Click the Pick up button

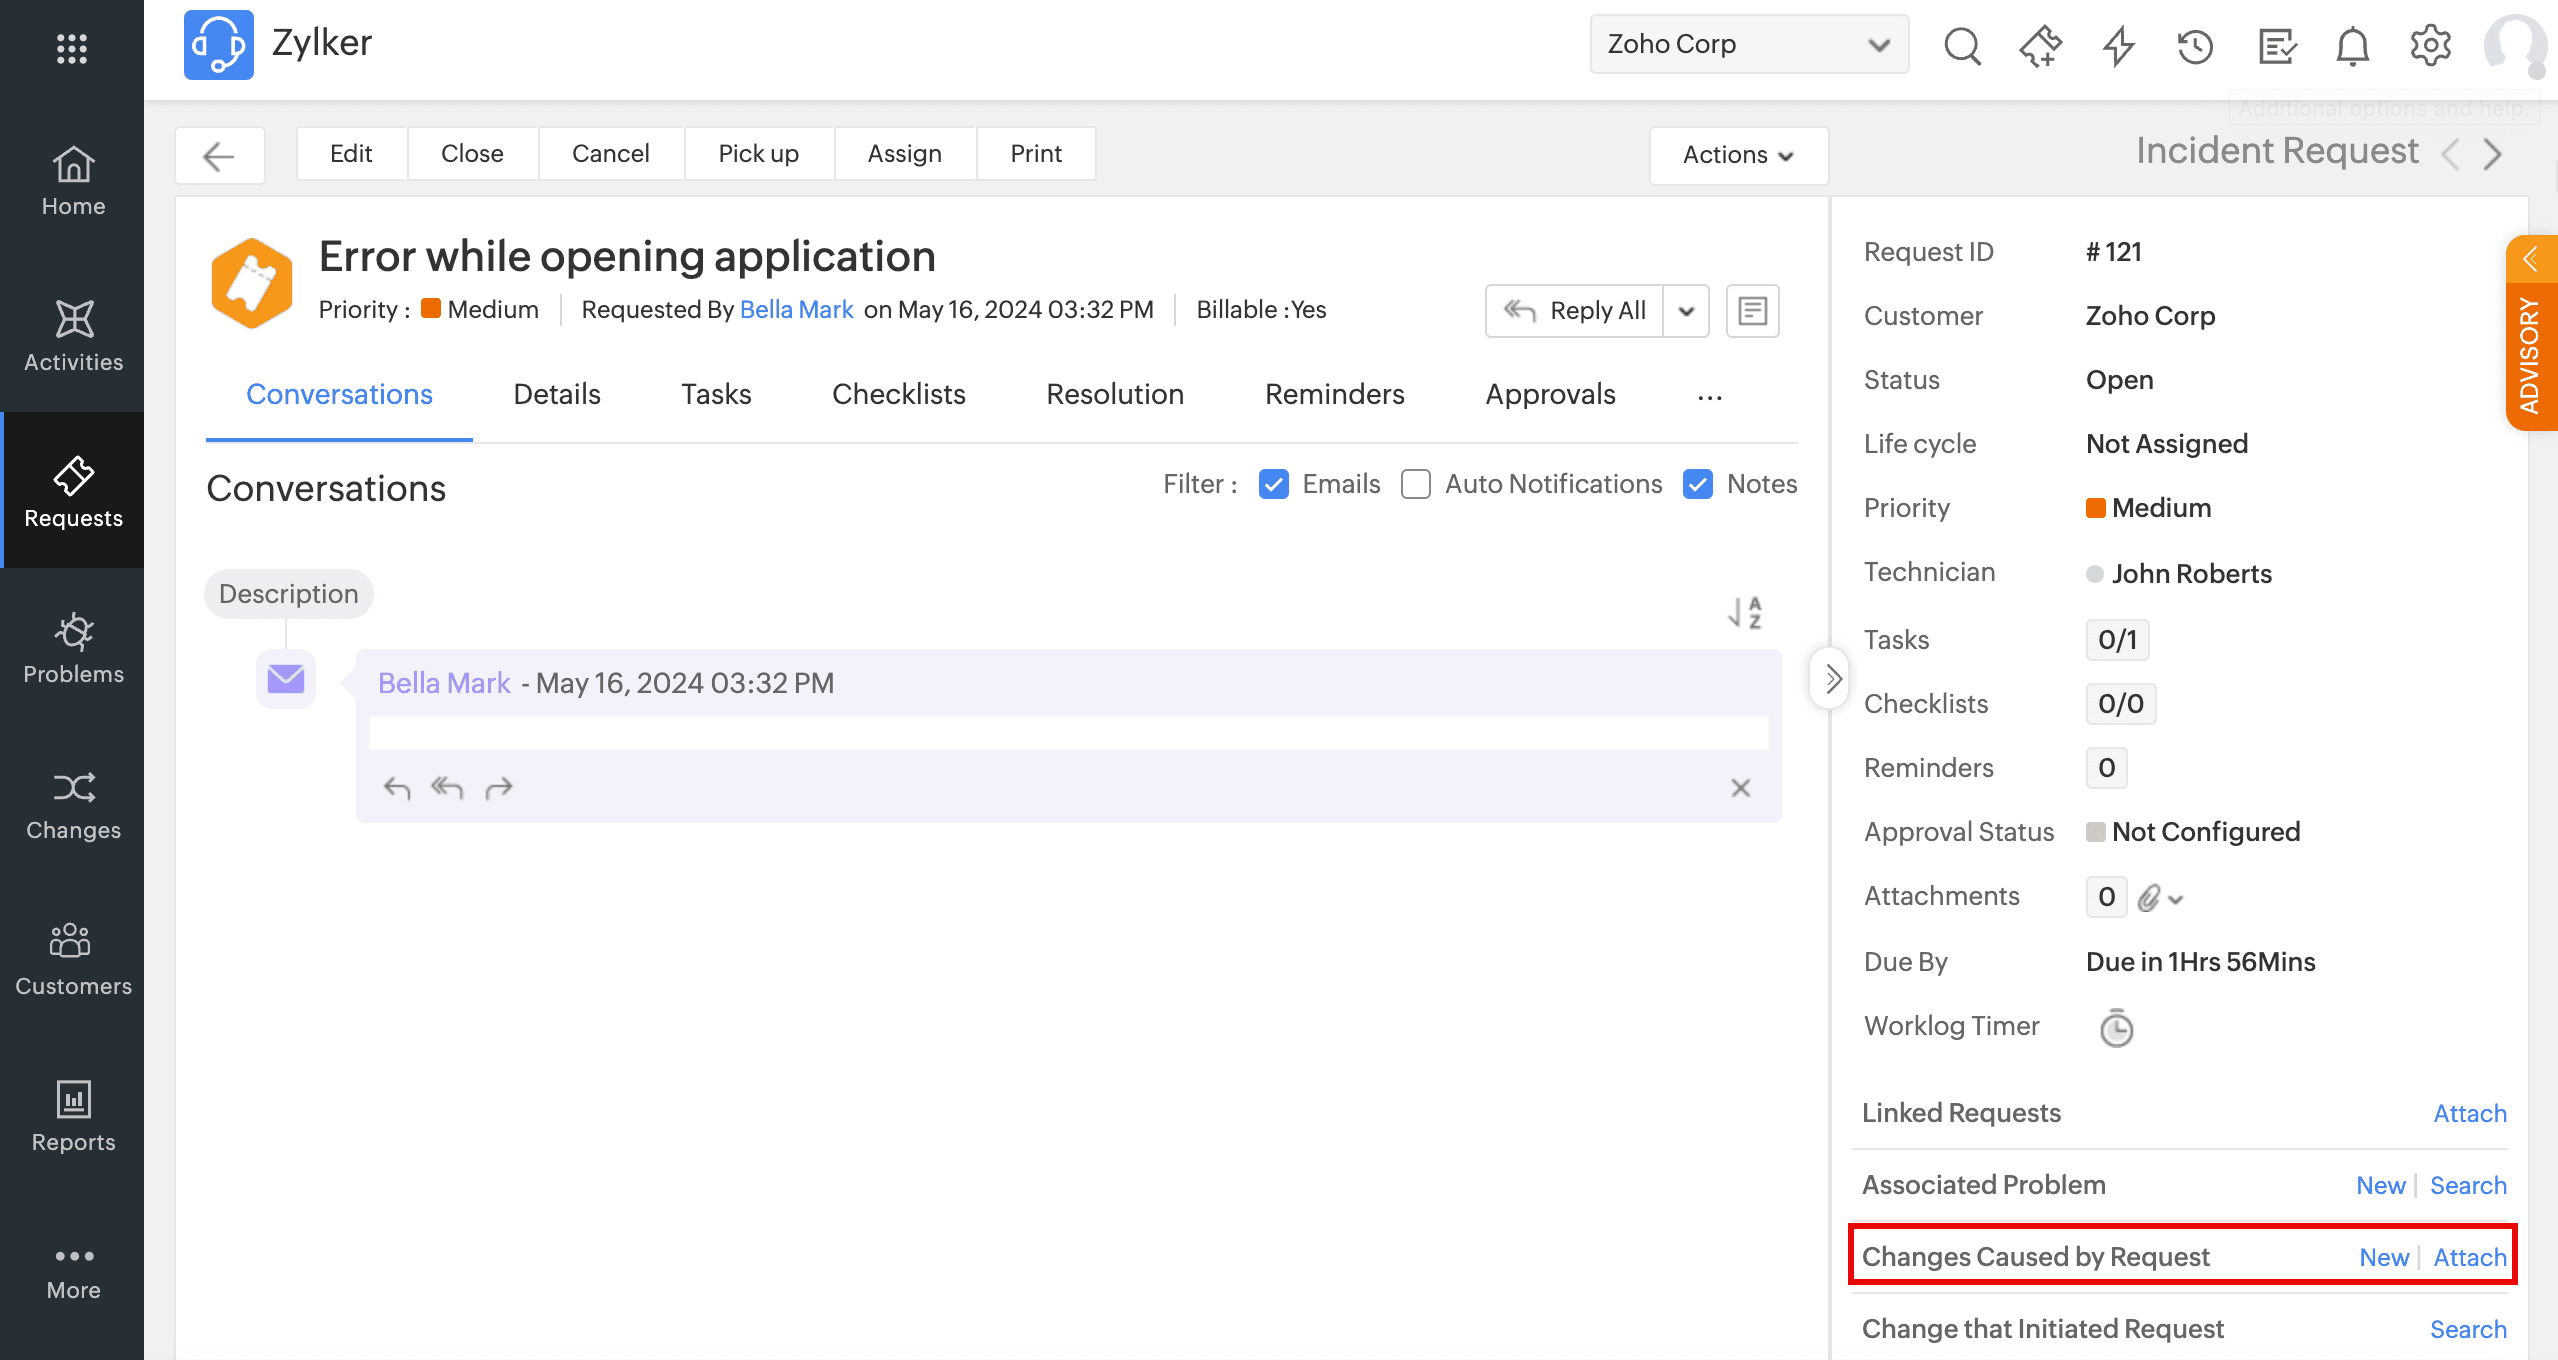coord(758,153)
